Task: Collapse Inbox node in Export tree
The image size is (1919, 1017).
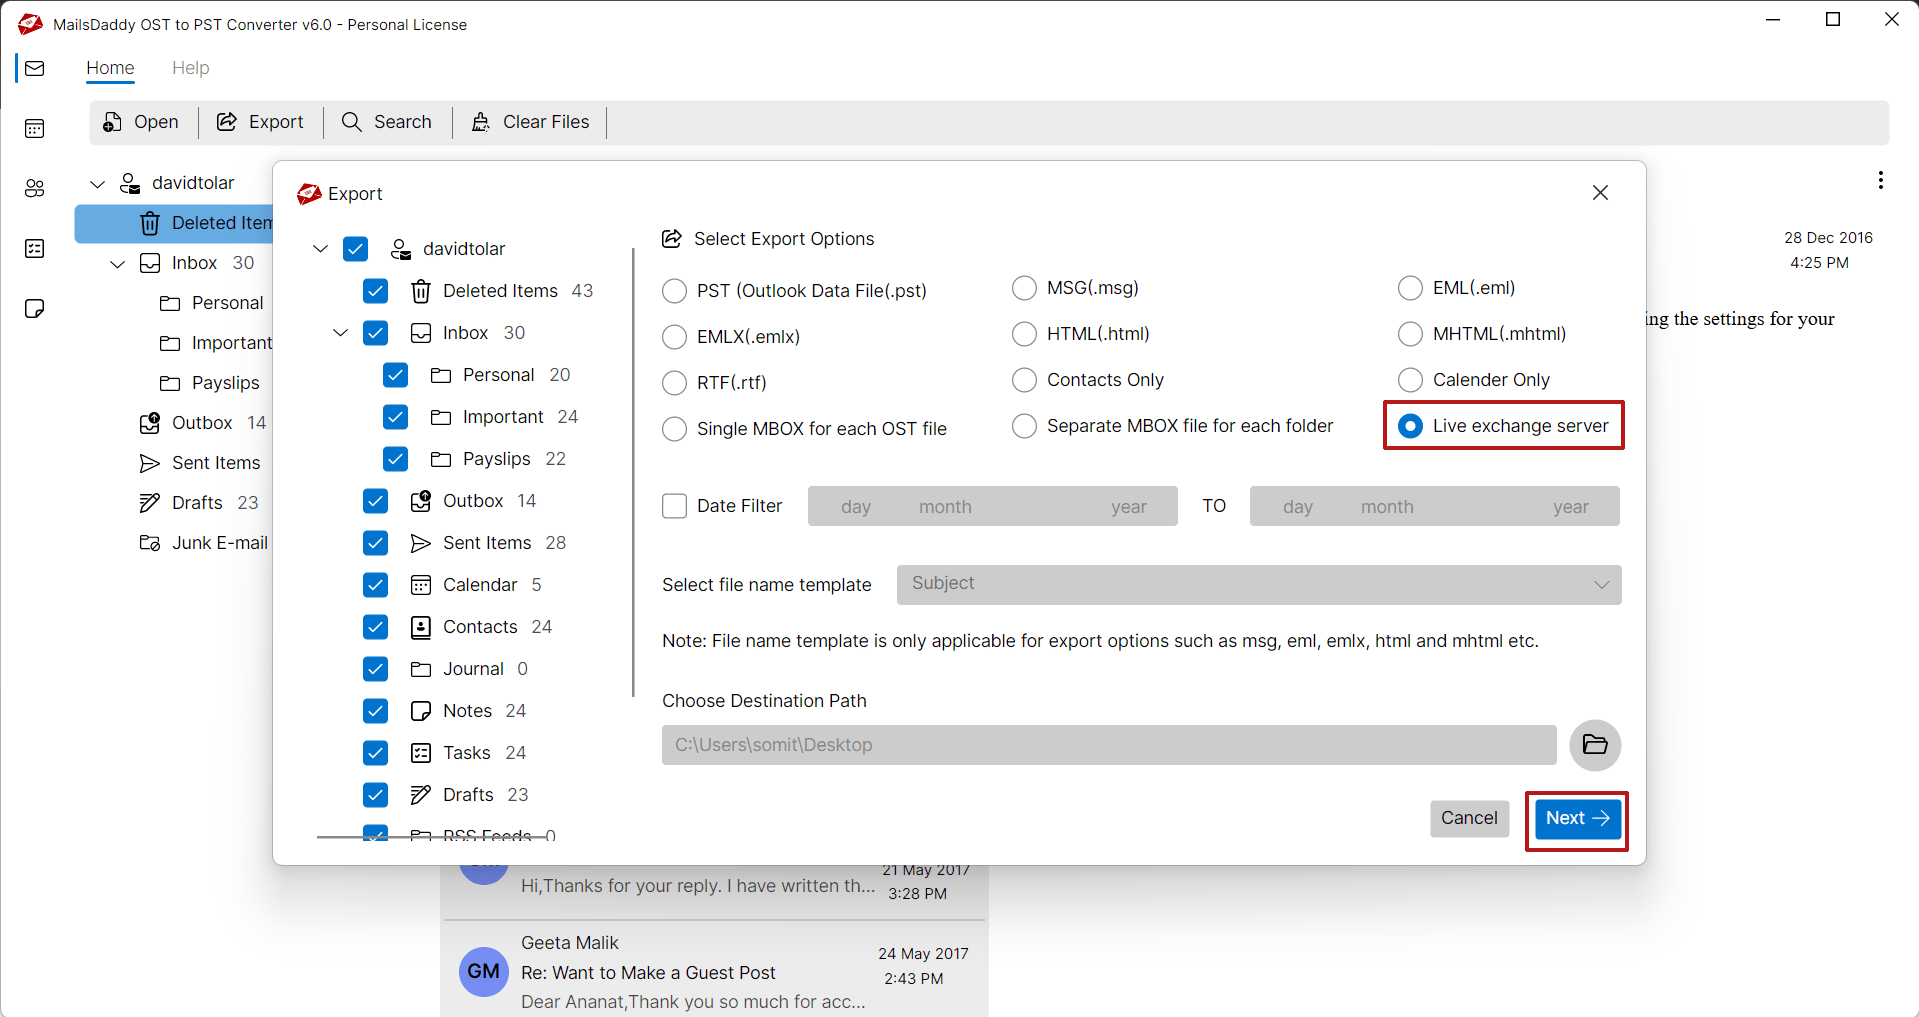Action: point(341,333)
